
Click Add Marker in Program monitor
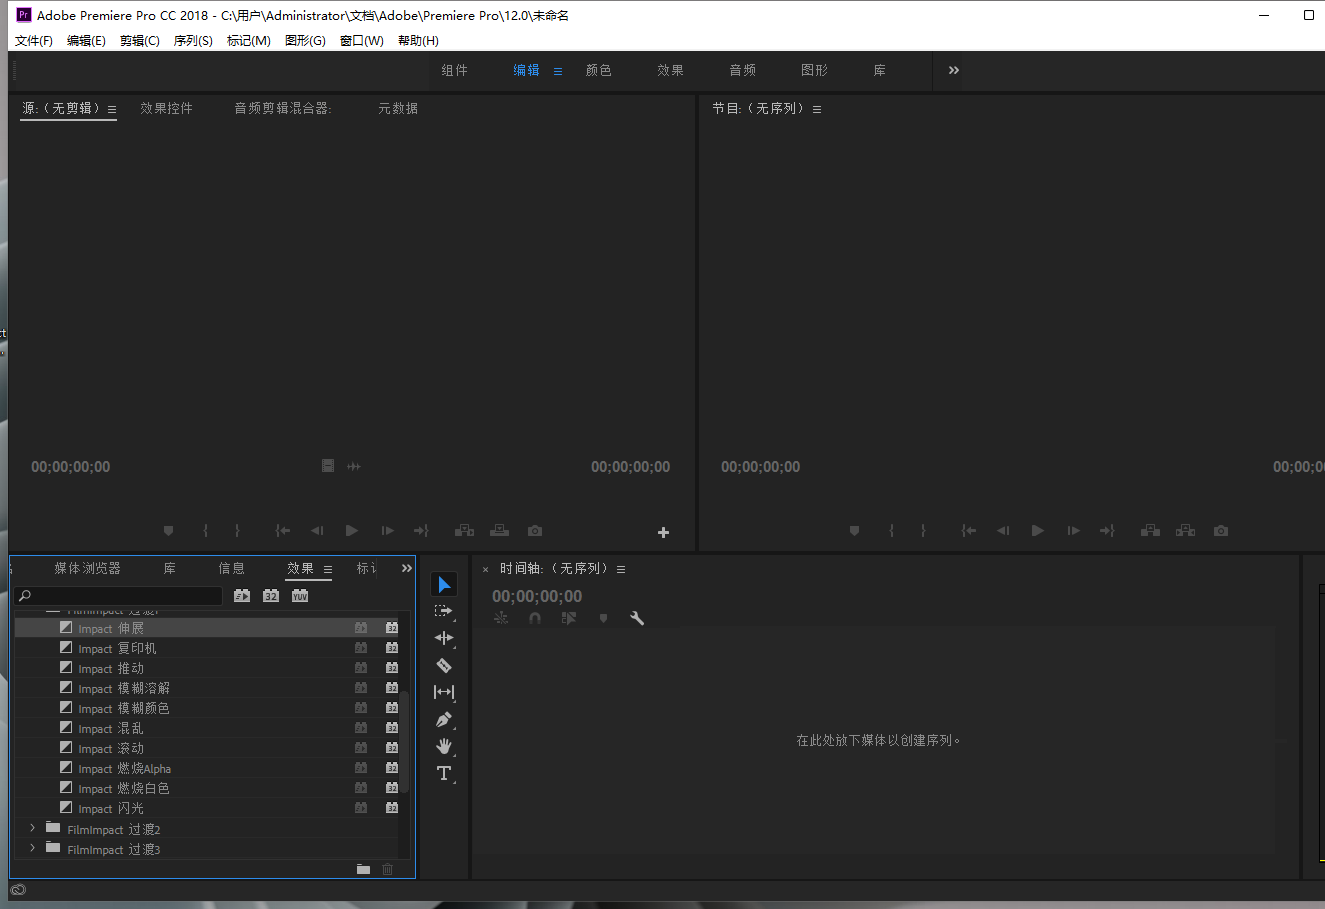point(854,531)
